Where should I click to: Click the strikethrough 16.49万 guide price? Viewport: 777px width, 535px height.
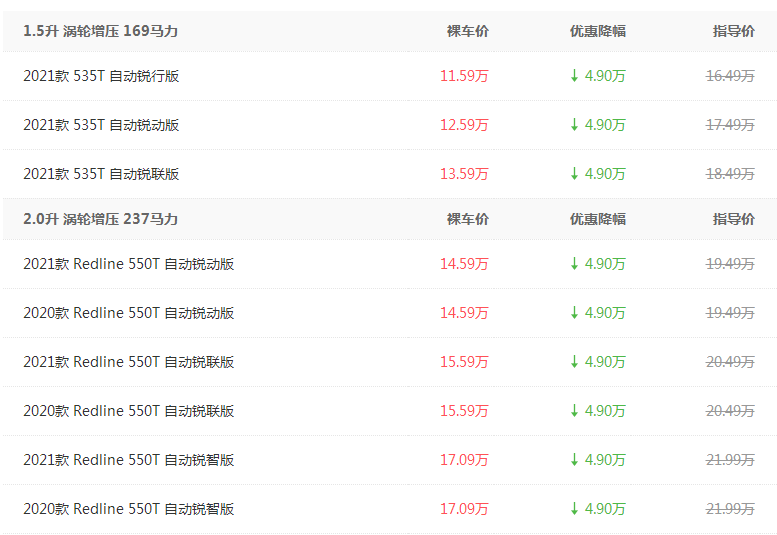point(730,76)
